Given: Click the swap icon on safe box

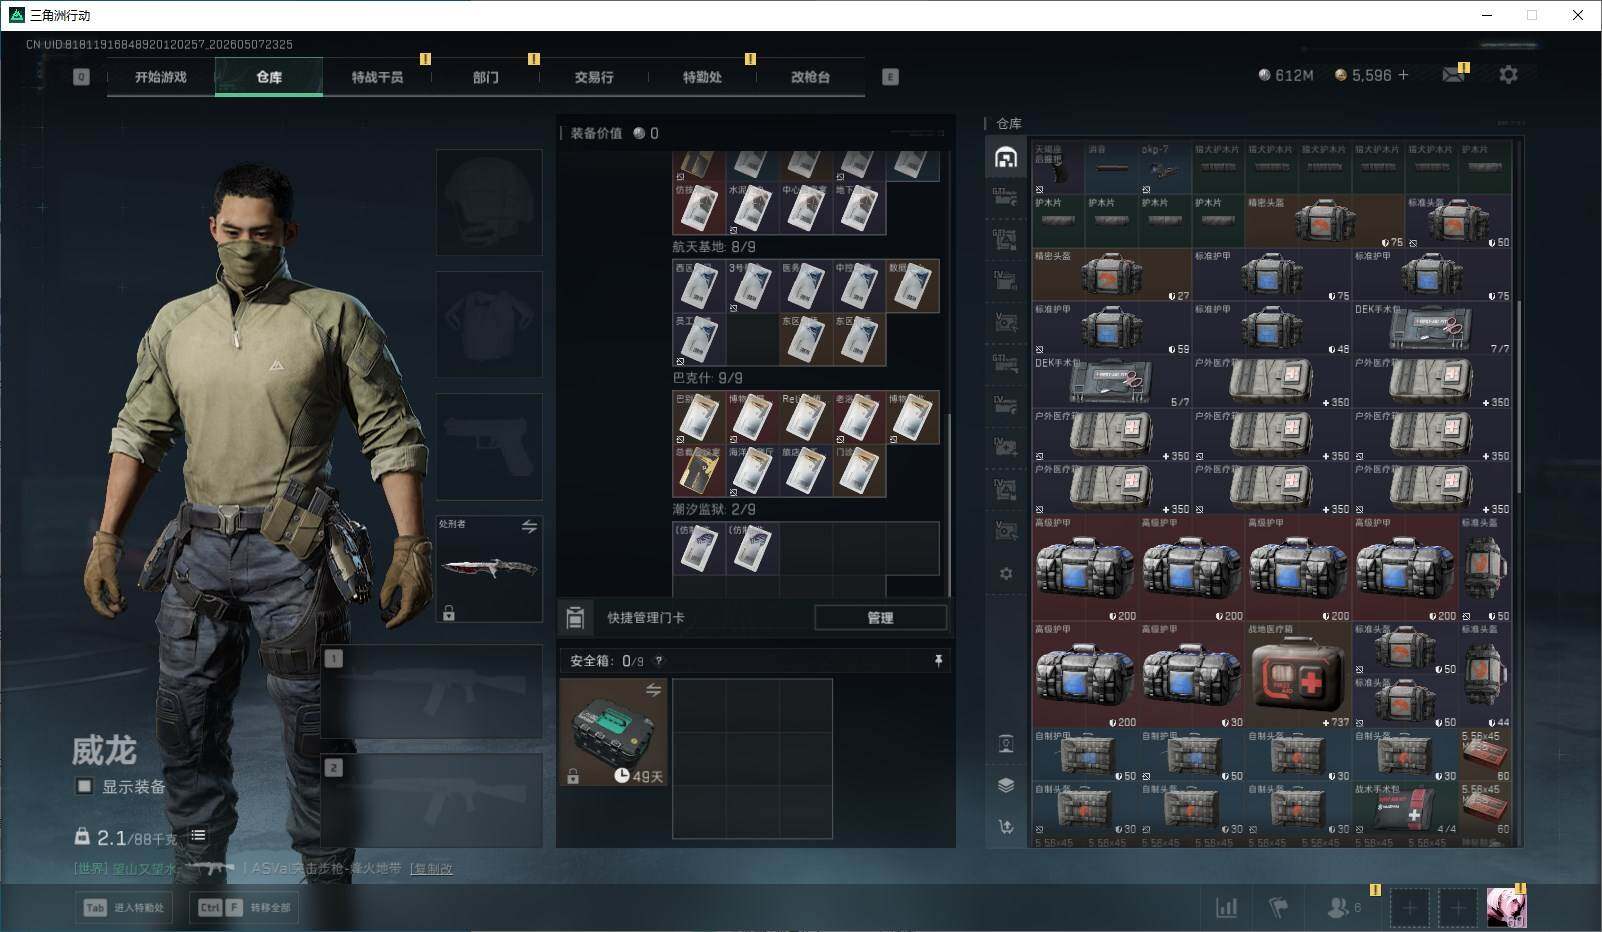Looking at the screenshot, I should [653, 690].
